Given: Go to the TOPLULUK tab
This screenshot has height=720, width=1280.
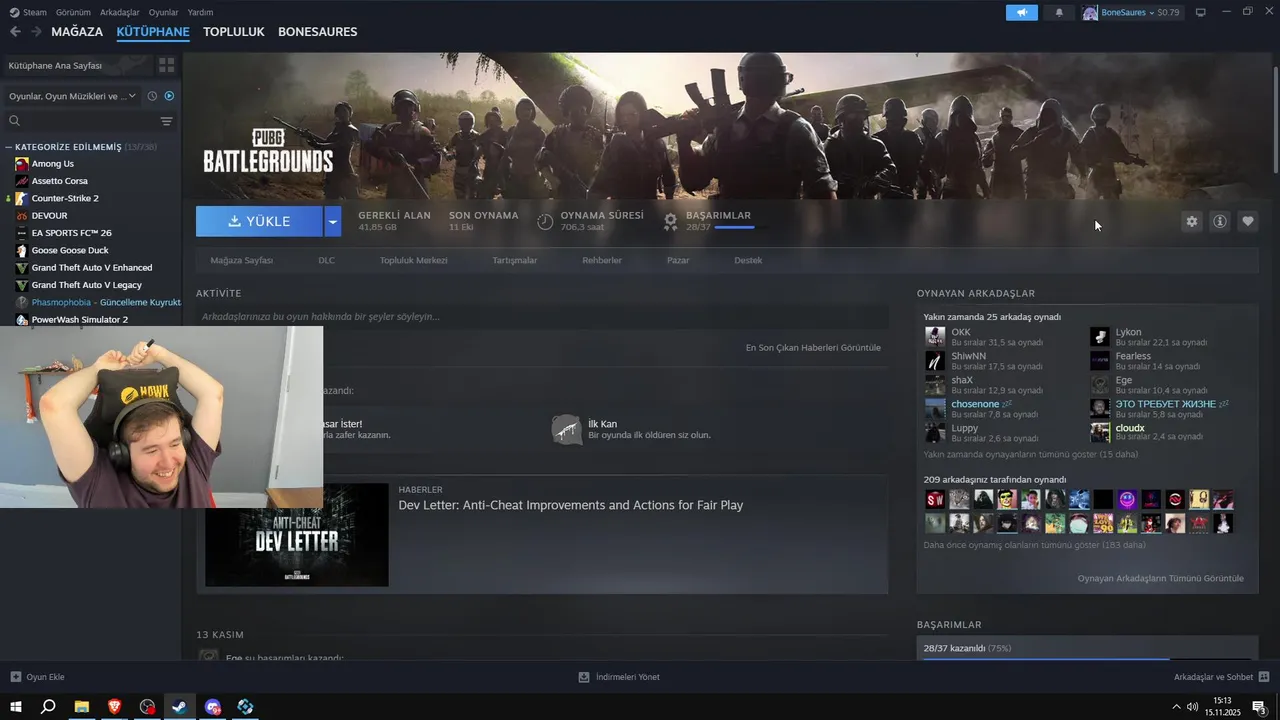Looking at the screenshot, I should pos(233,32).
